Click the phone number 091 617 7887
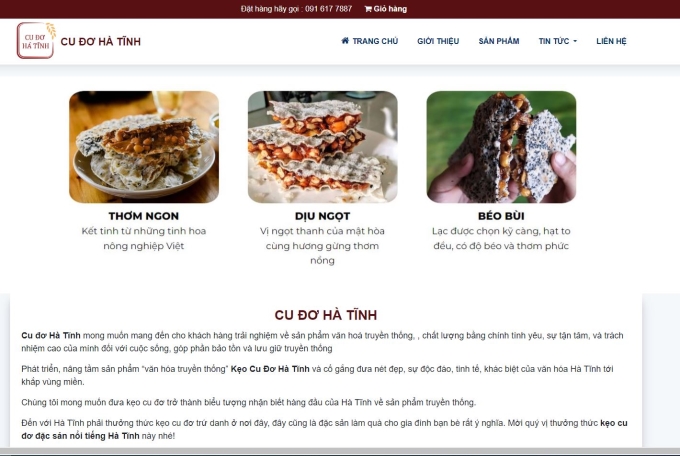680x456 pixels. click(x=328, y=9)
